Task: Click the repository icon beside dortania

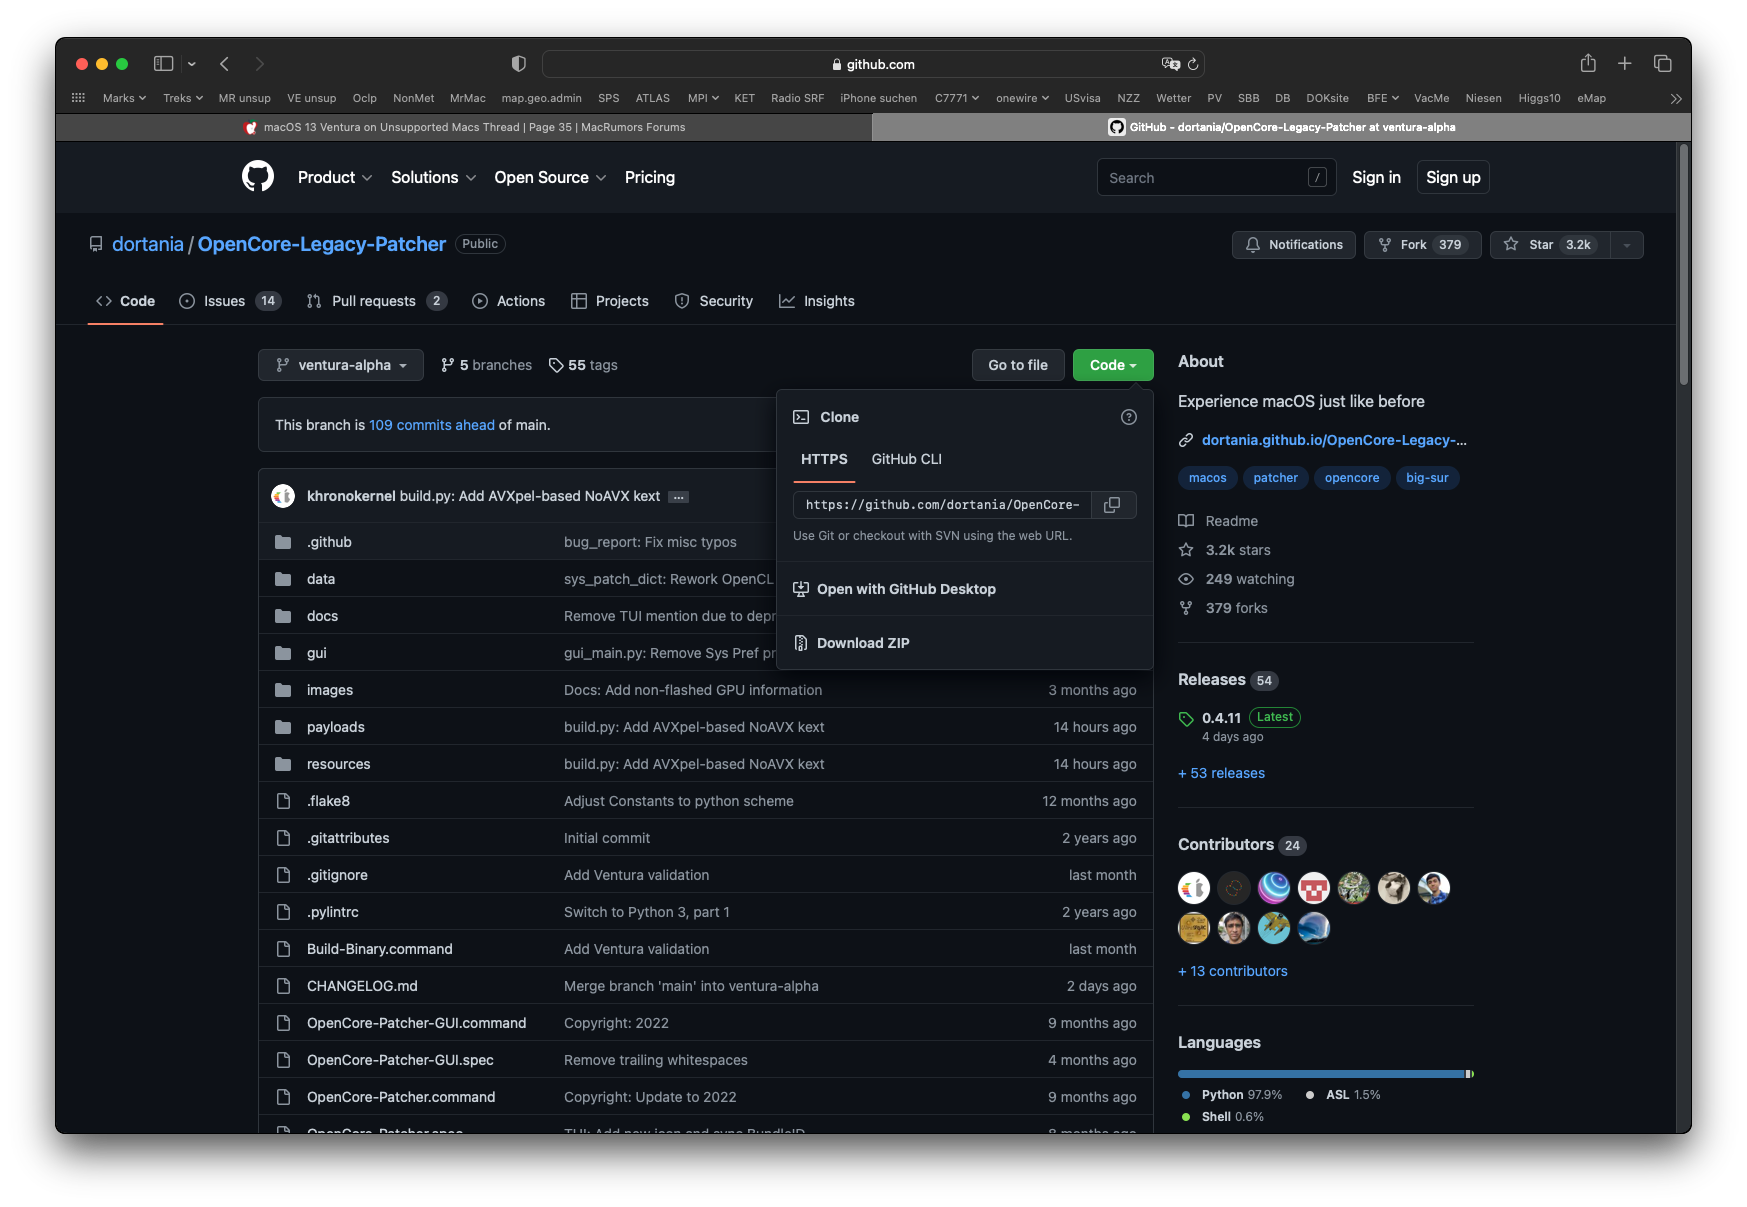Action: 96,244
